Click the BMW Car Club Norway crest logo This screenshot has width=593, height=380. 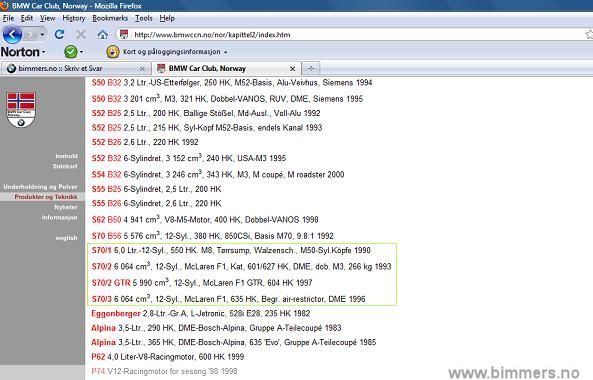coord(21,109)
